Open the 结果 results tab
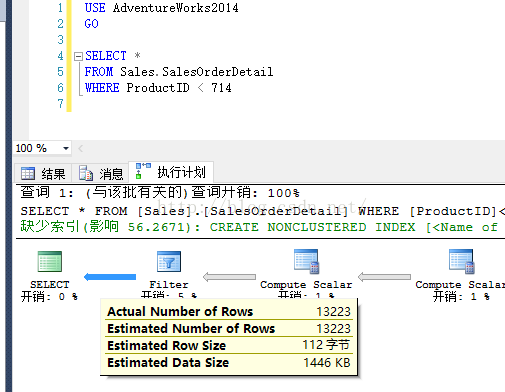This screenshot has width=505, height=392. [43, 174]
